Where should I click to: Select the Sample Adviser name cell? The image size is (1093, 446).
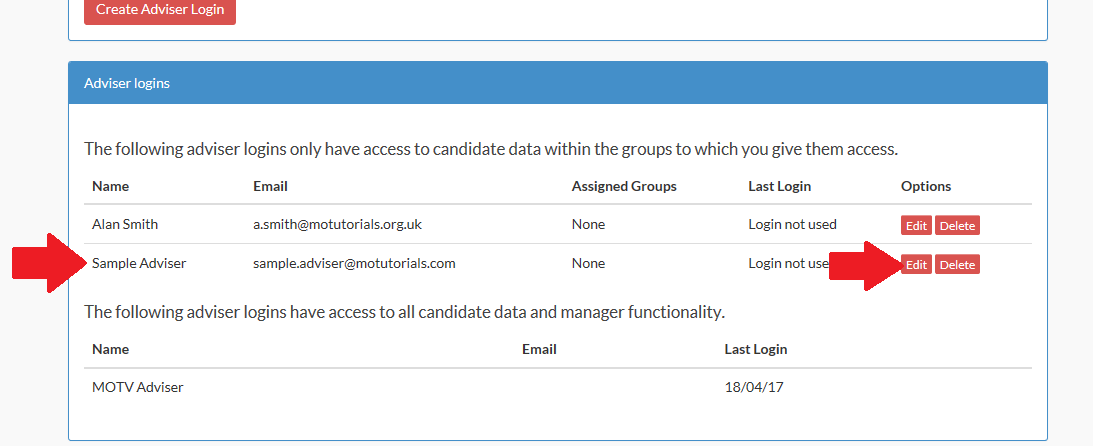coord(139,264)
